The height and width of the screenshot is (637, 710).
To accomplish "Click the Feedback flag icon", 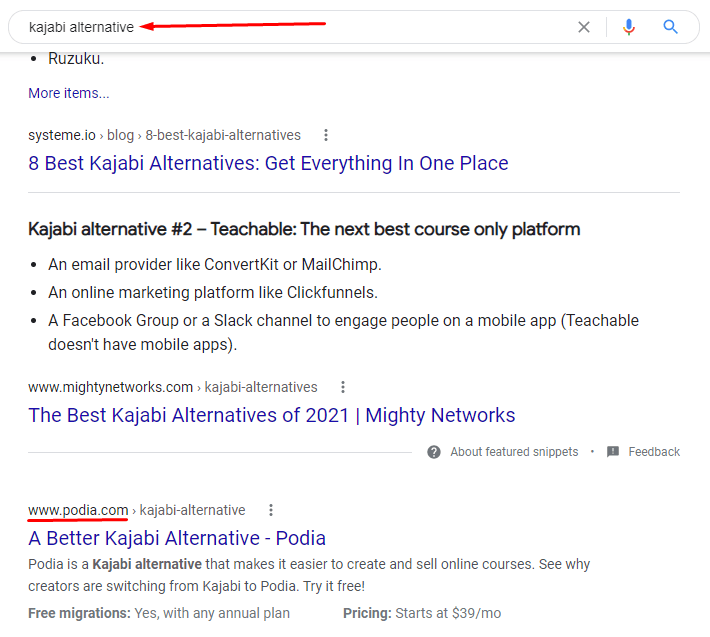I will tap(613, 452).
